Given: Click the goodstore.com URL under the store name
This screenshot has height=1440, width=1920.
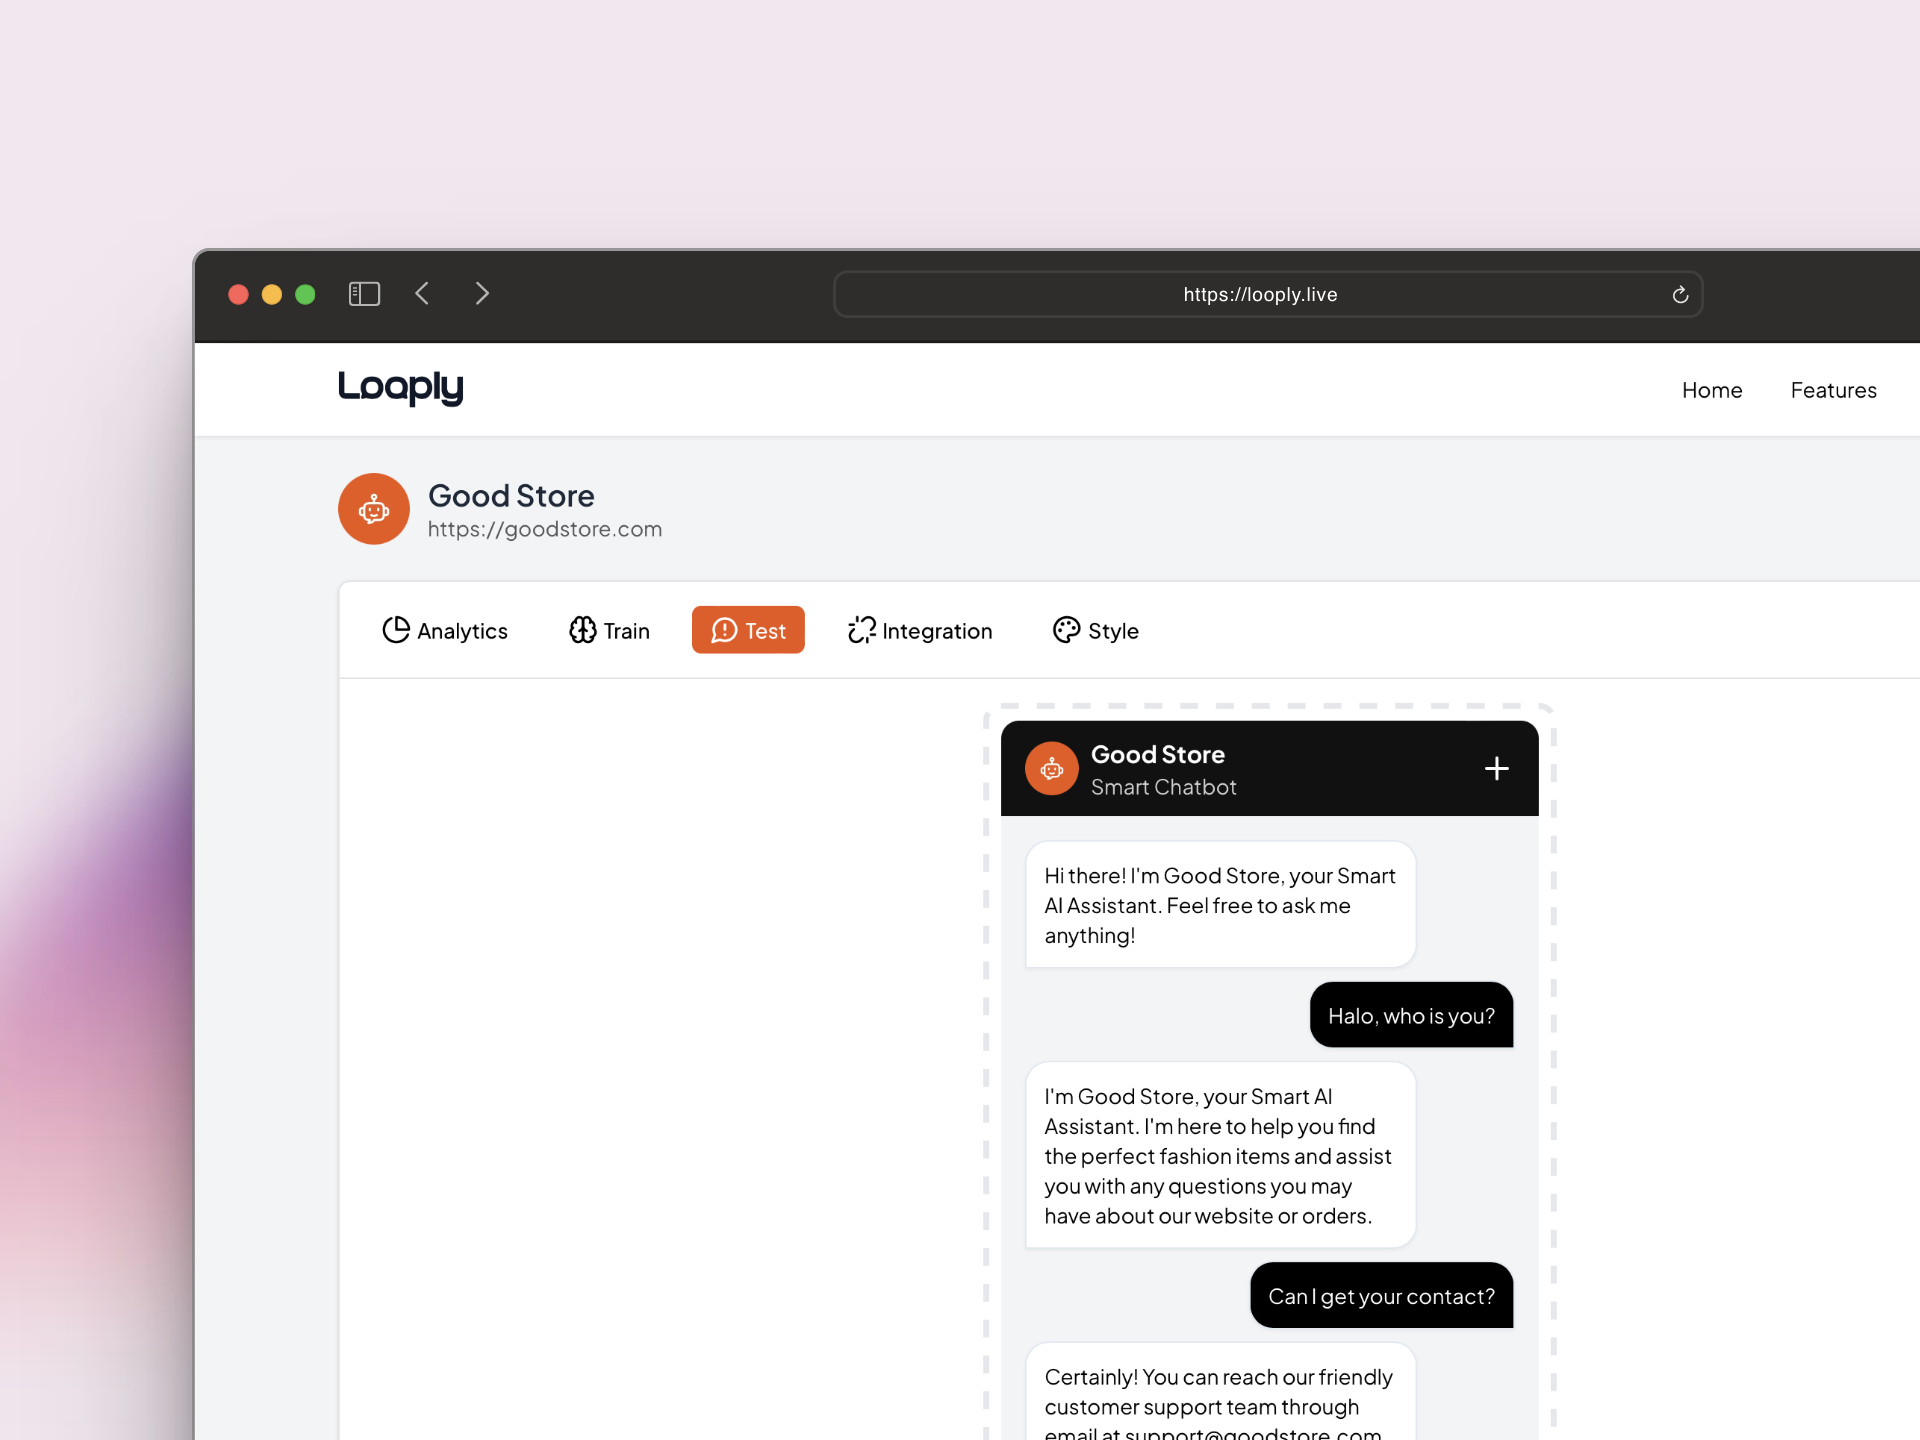Looking at the screenshot, I should point(545,529).
